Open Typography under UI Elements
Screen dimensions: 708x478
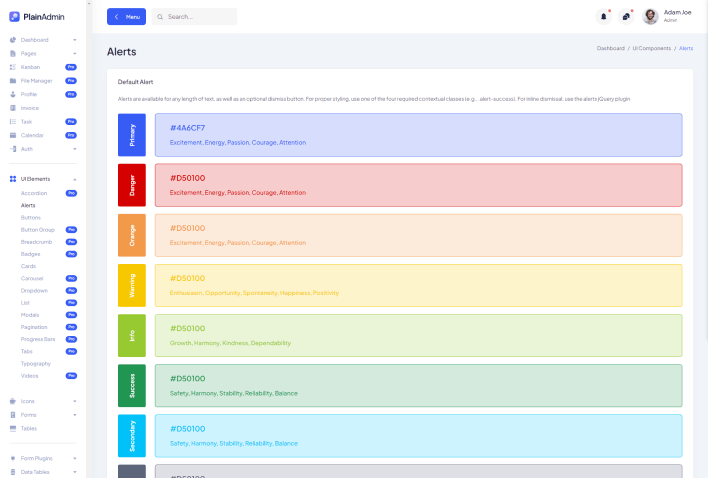tap(35, 363)
